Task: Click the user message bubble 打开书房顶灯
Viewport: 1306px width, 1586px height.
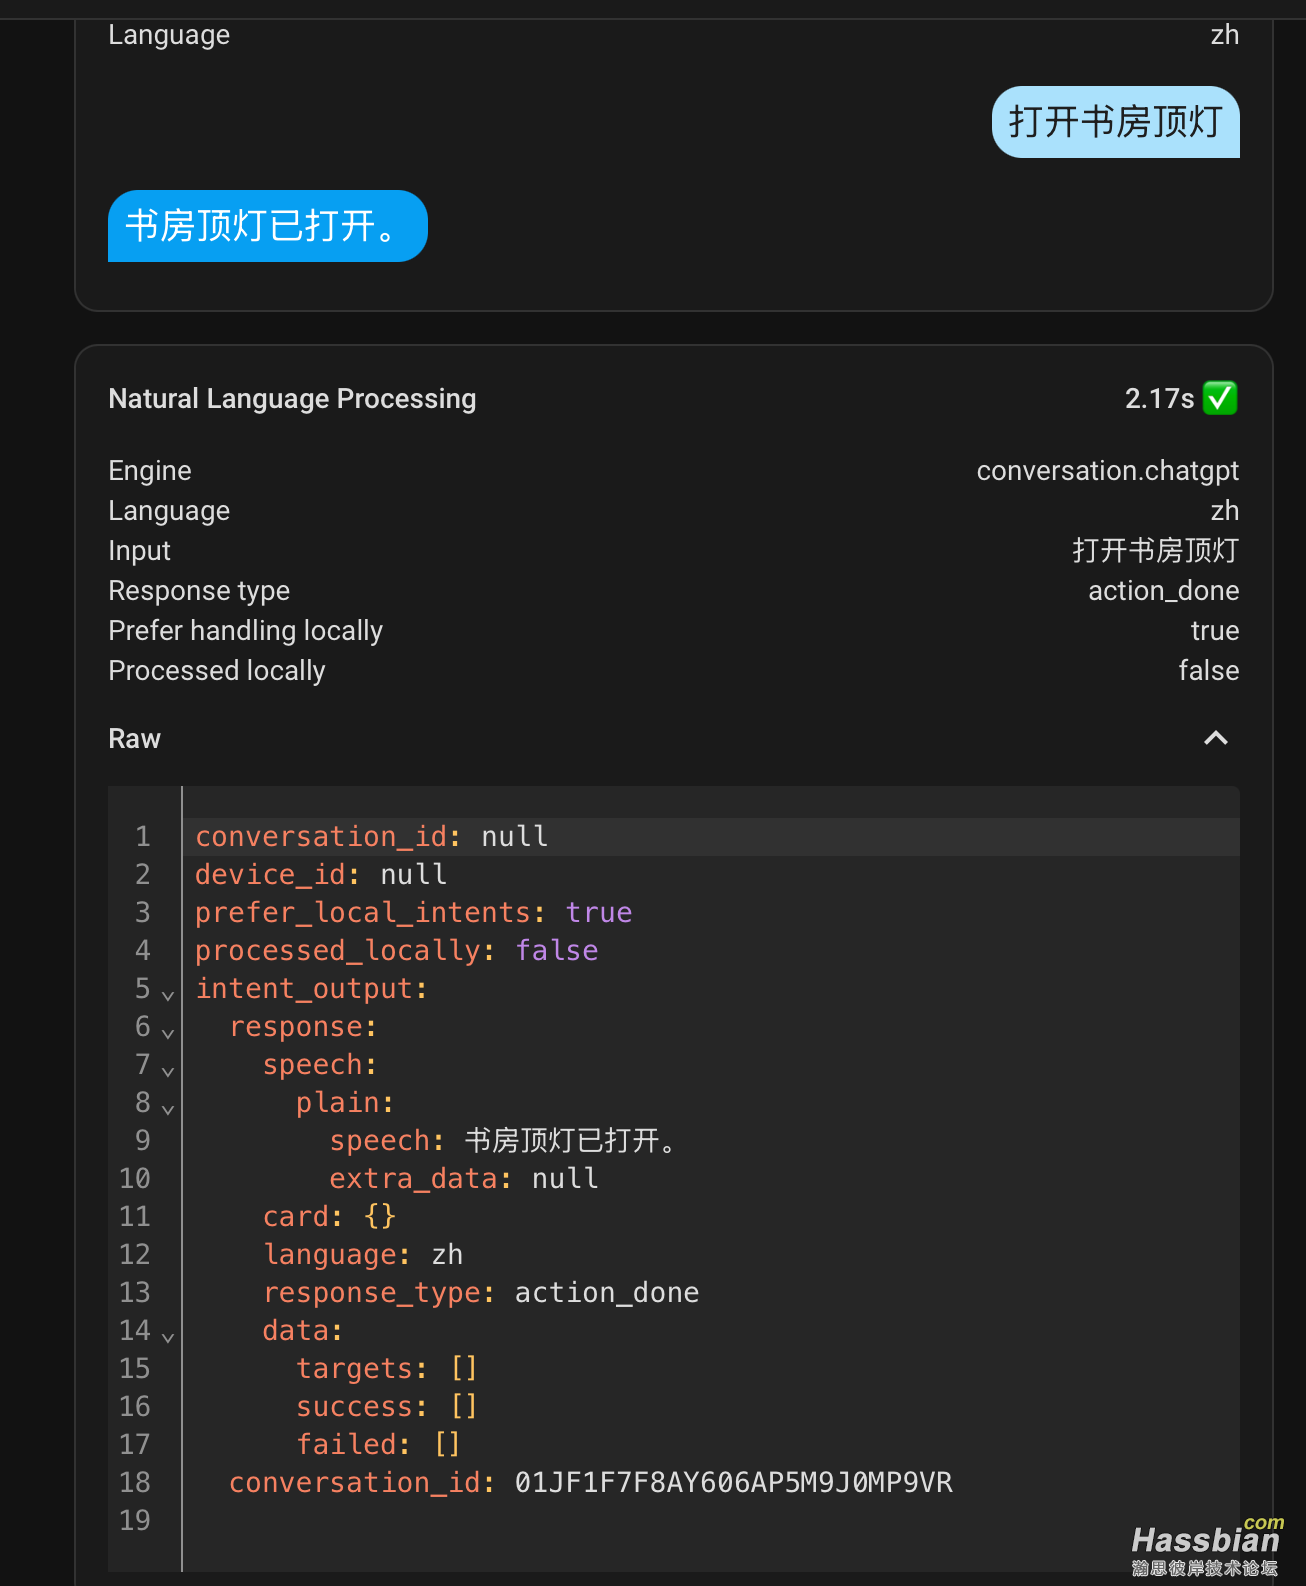Action: tap(1115, 122)
